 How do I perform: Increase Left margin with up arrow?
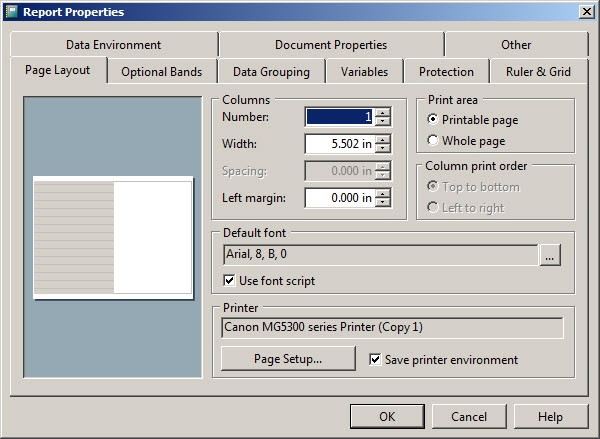pos(383,193)
